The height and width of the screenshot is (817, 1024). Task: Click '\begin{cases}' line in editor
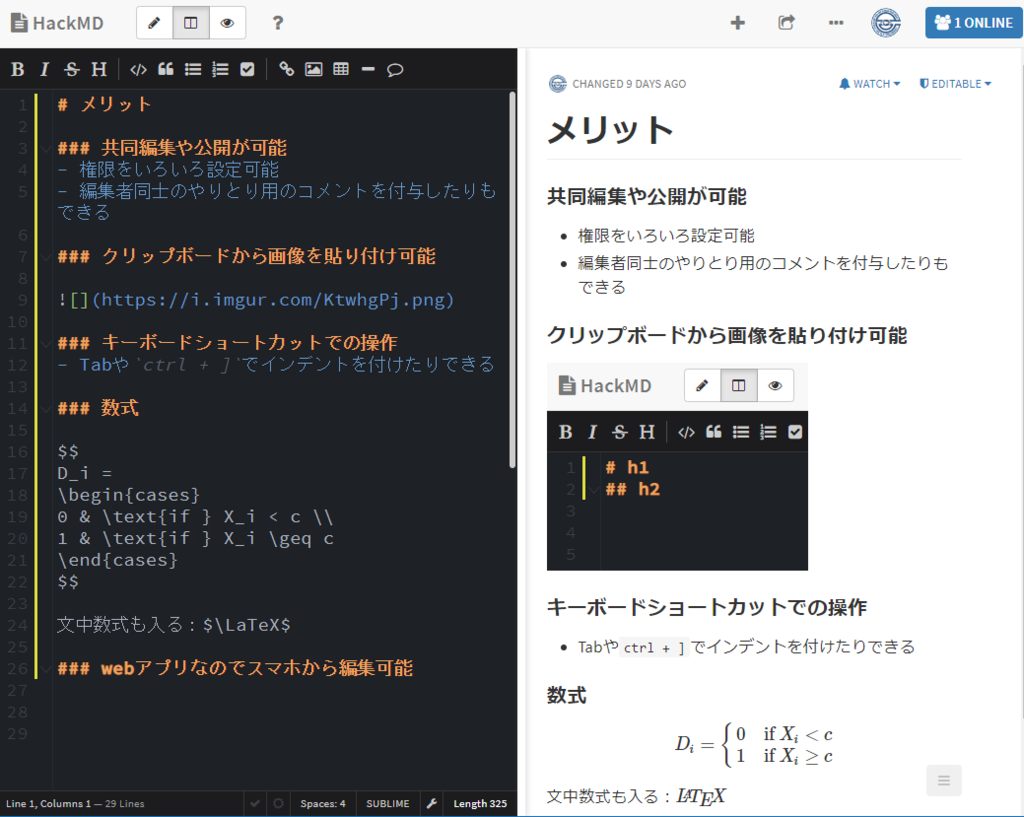coord(129,495)
